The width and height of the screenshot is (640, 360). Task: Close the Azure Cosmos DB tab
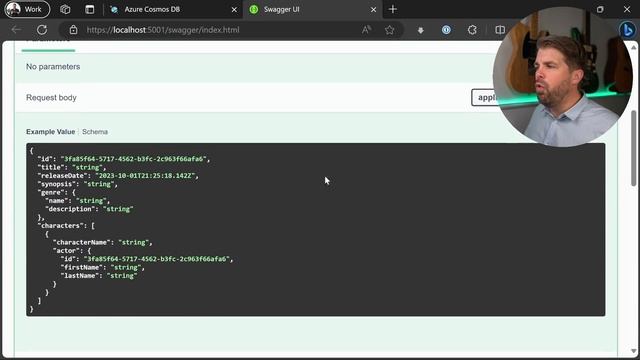pyautogui.click(x=234, y=9)
